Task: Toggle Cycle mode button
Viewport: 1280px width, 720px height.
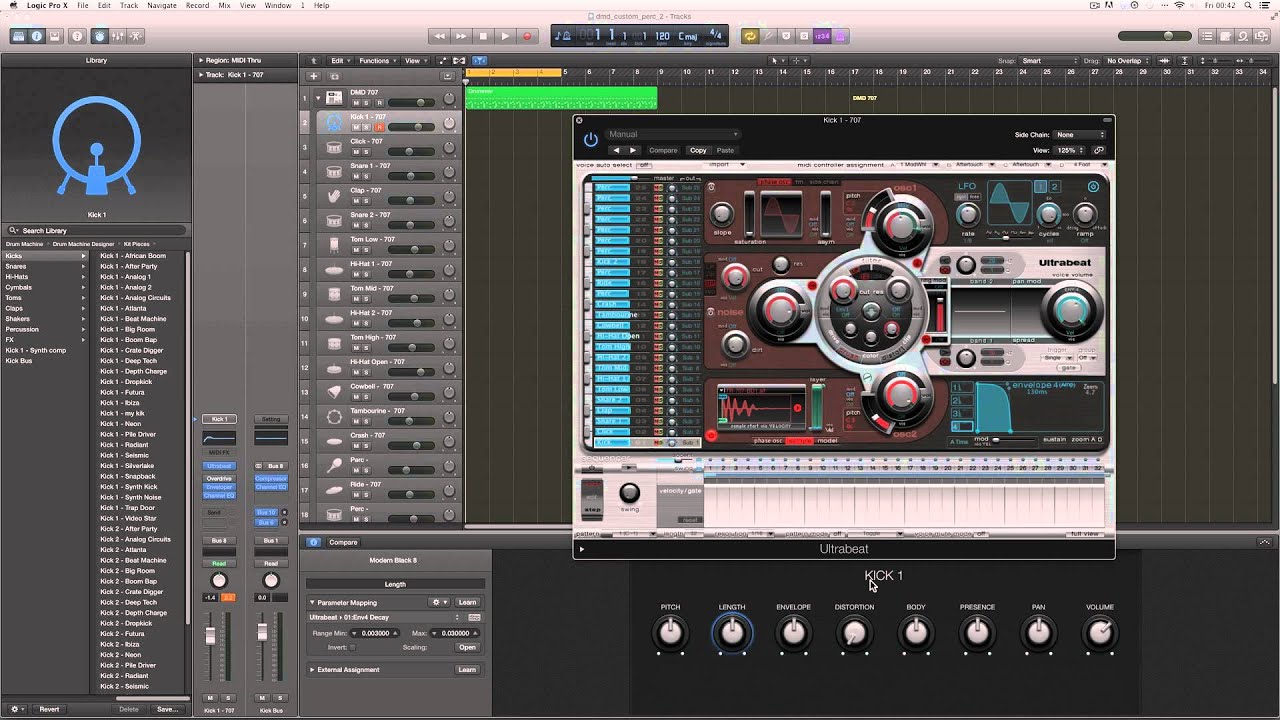Action: coord(749,36)
